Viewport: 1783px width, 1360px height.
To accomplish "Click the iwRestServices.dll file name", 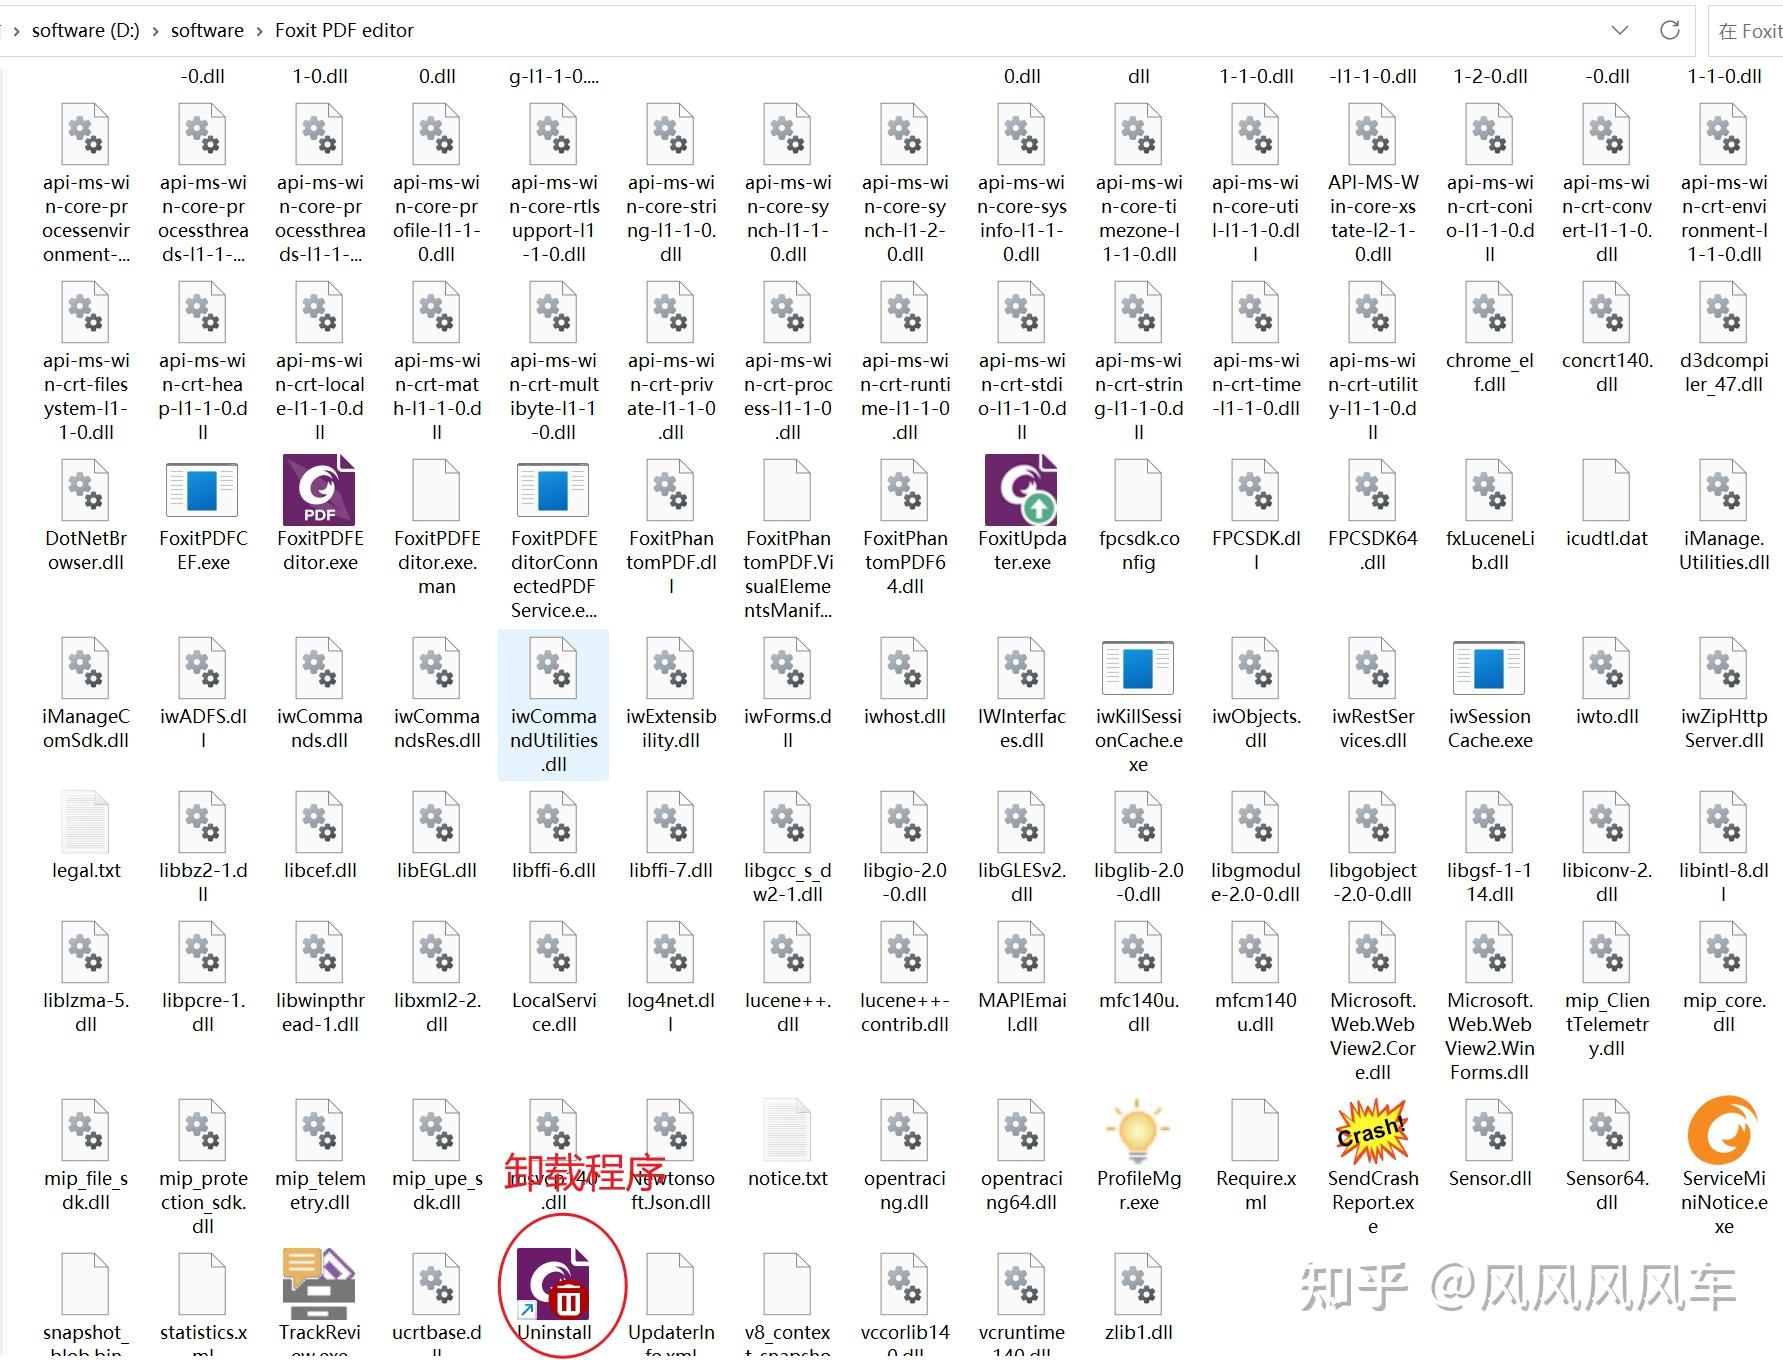I will click(x=1373, y=728).
